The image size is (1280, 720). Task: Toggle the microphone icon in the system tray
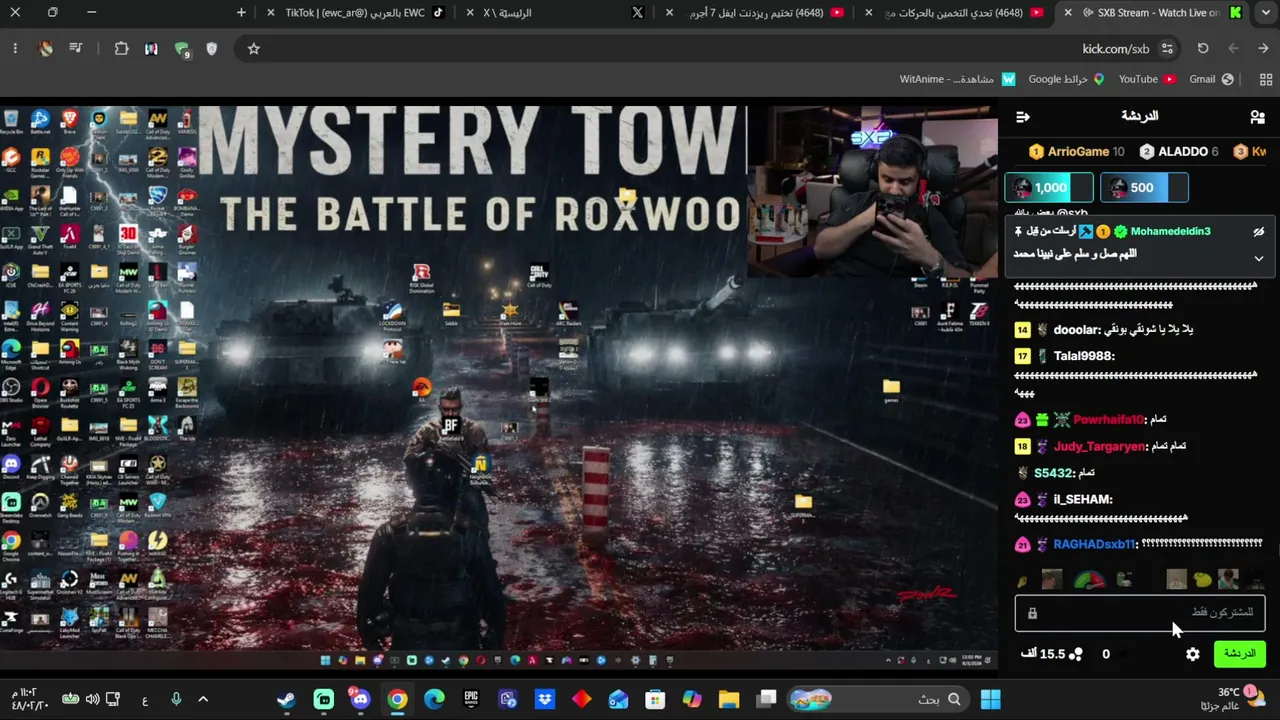click(x=176, y=699)
